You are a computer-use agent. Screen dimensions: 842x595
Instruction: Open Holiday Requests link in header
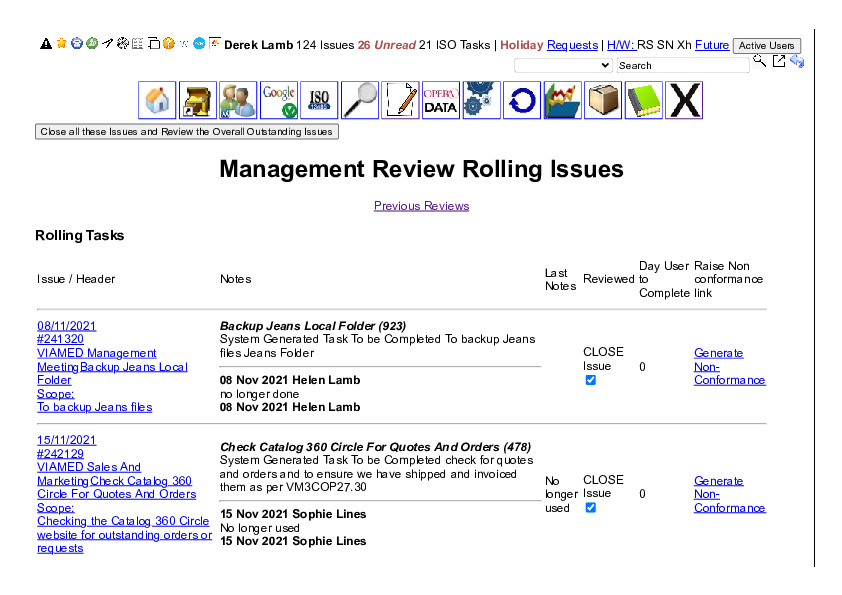coord(572,45)
